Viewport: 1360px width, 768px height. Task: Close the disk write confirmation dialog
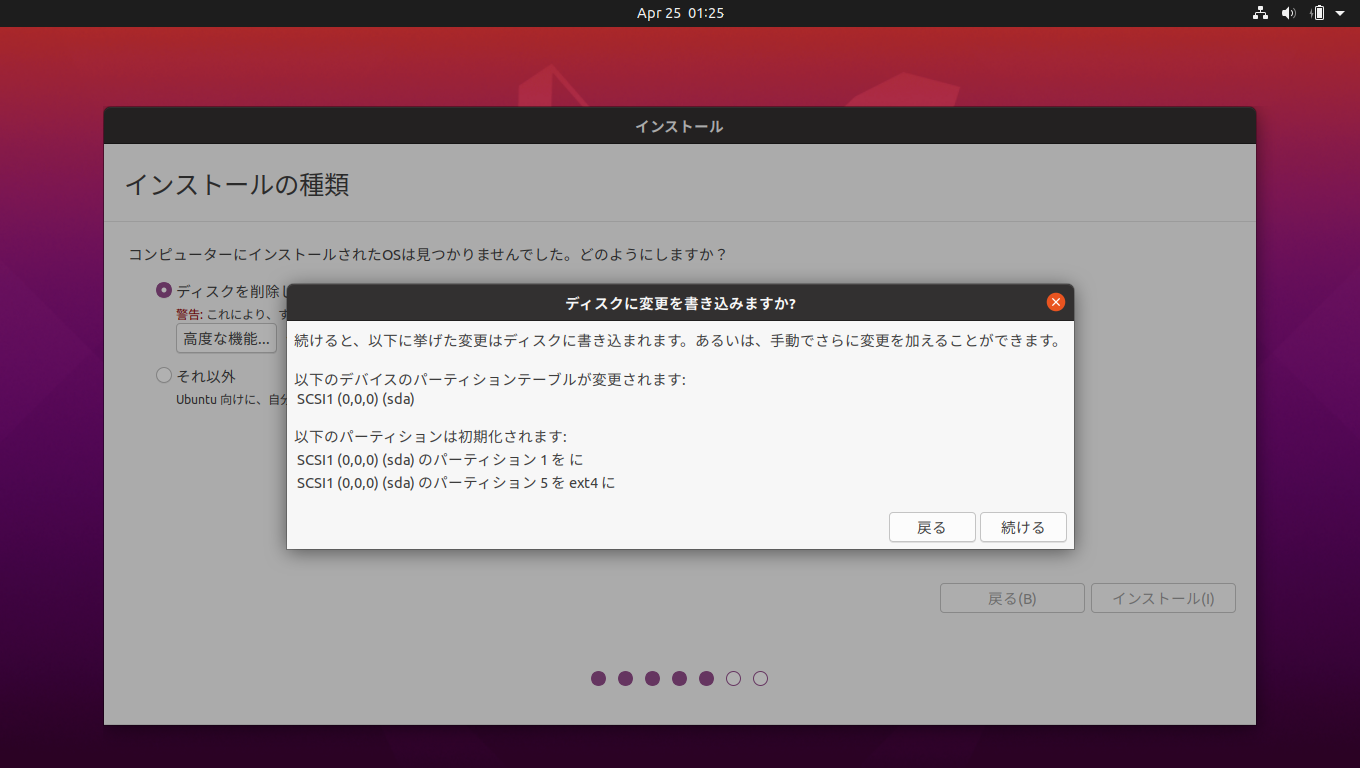coord(1055,302)
